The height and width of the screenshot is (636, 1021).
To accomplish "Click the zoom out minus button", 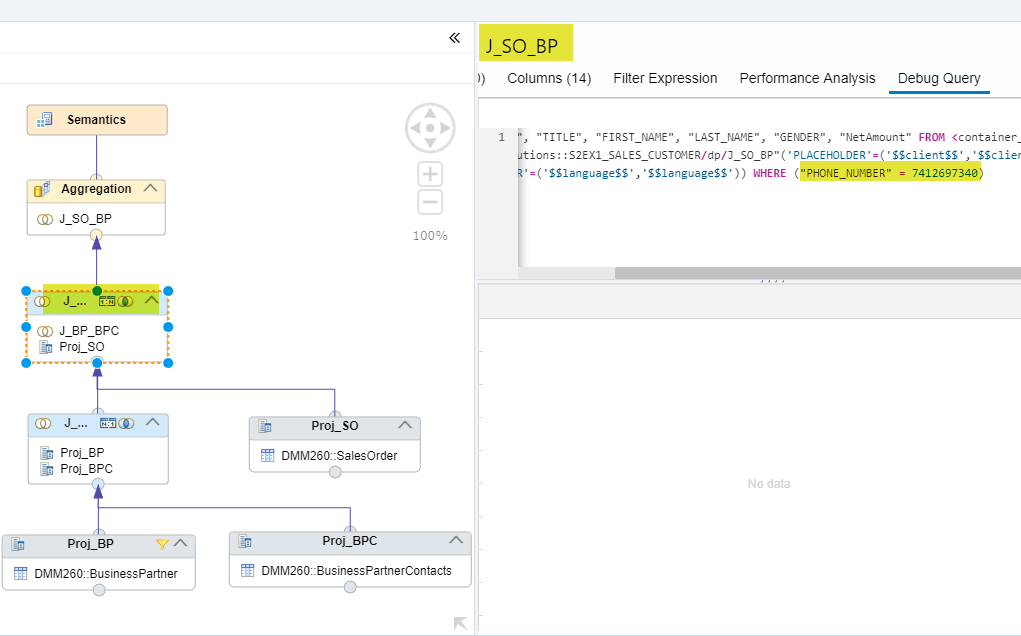I will click(x=430, y=202).
